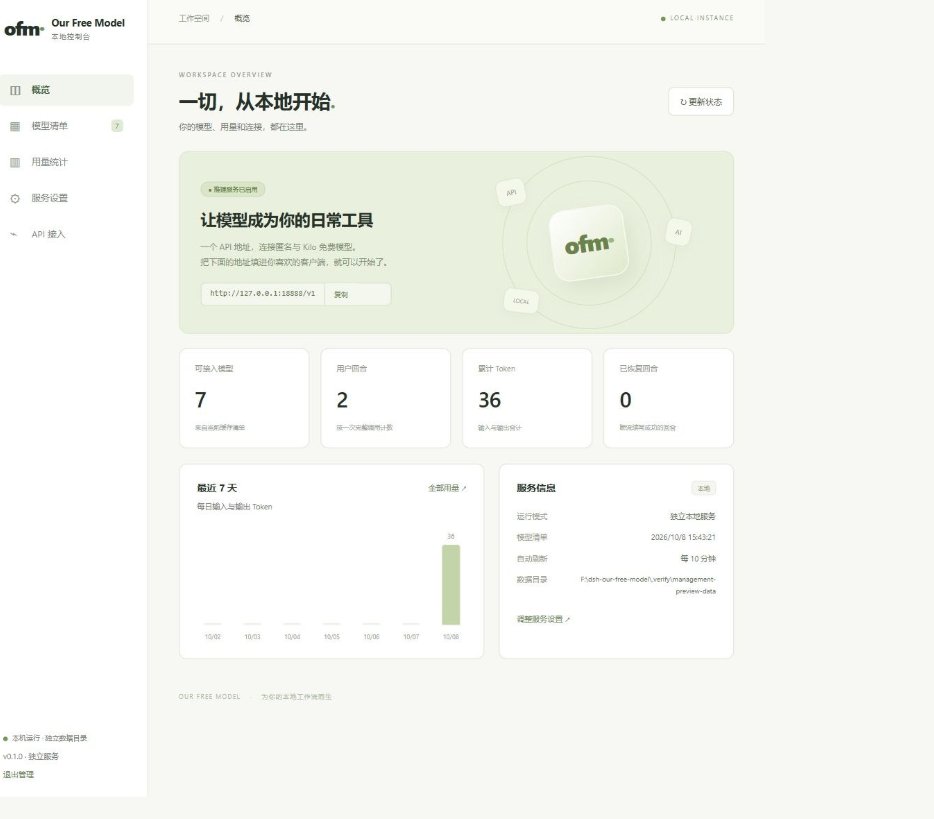Click the green service-enabled status badge

point(233,189)
